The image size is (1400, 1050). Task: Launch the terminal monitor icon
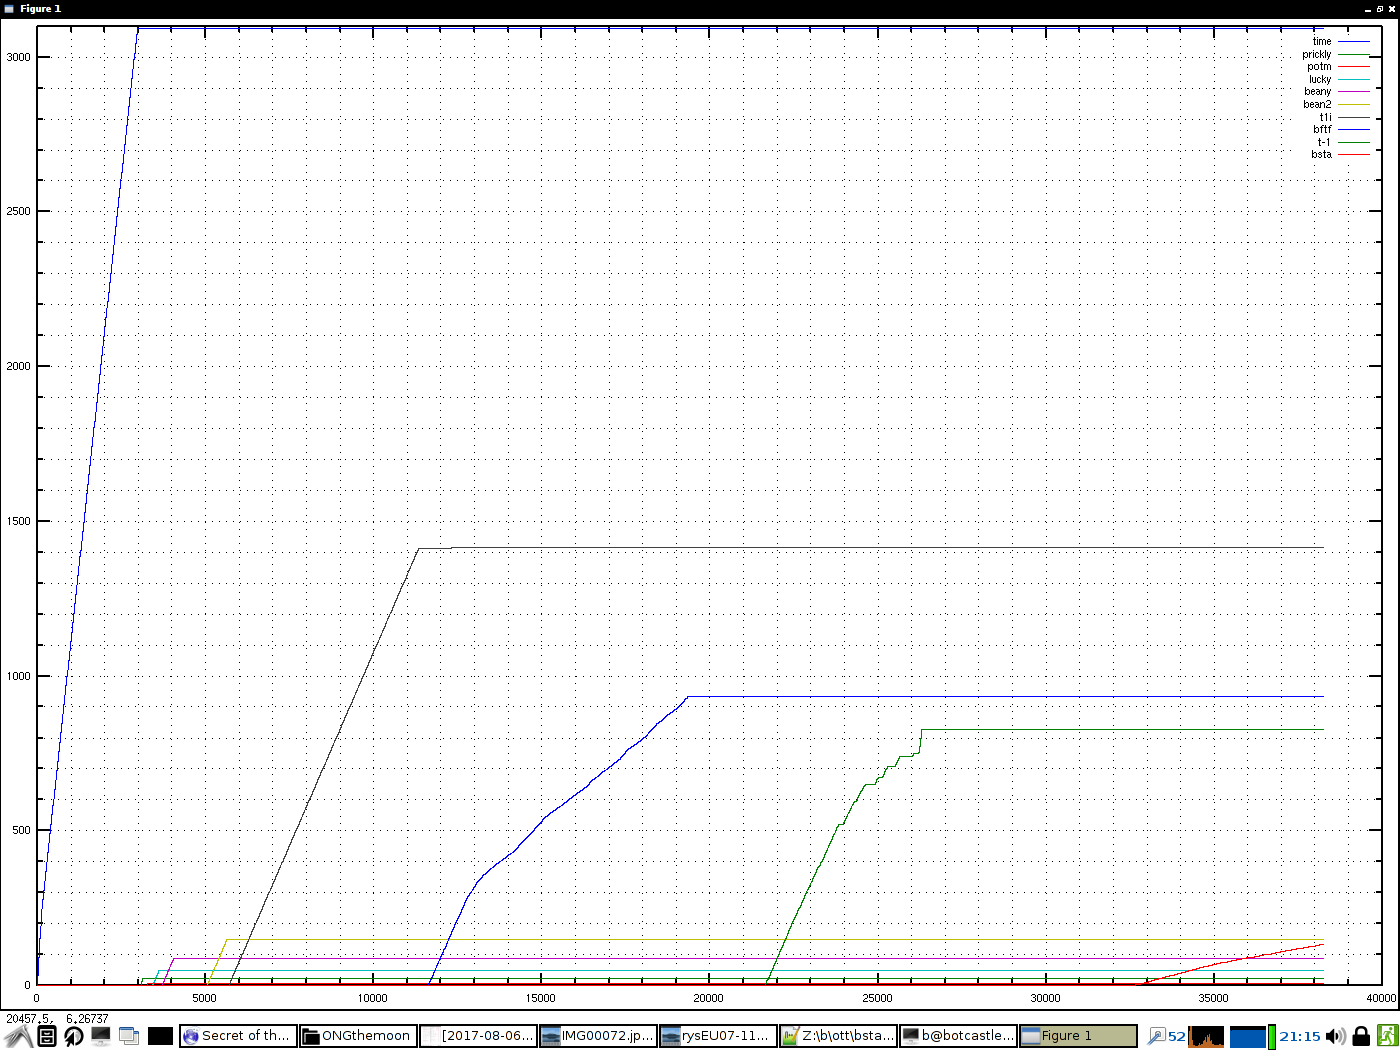(x=101, y=1036)
